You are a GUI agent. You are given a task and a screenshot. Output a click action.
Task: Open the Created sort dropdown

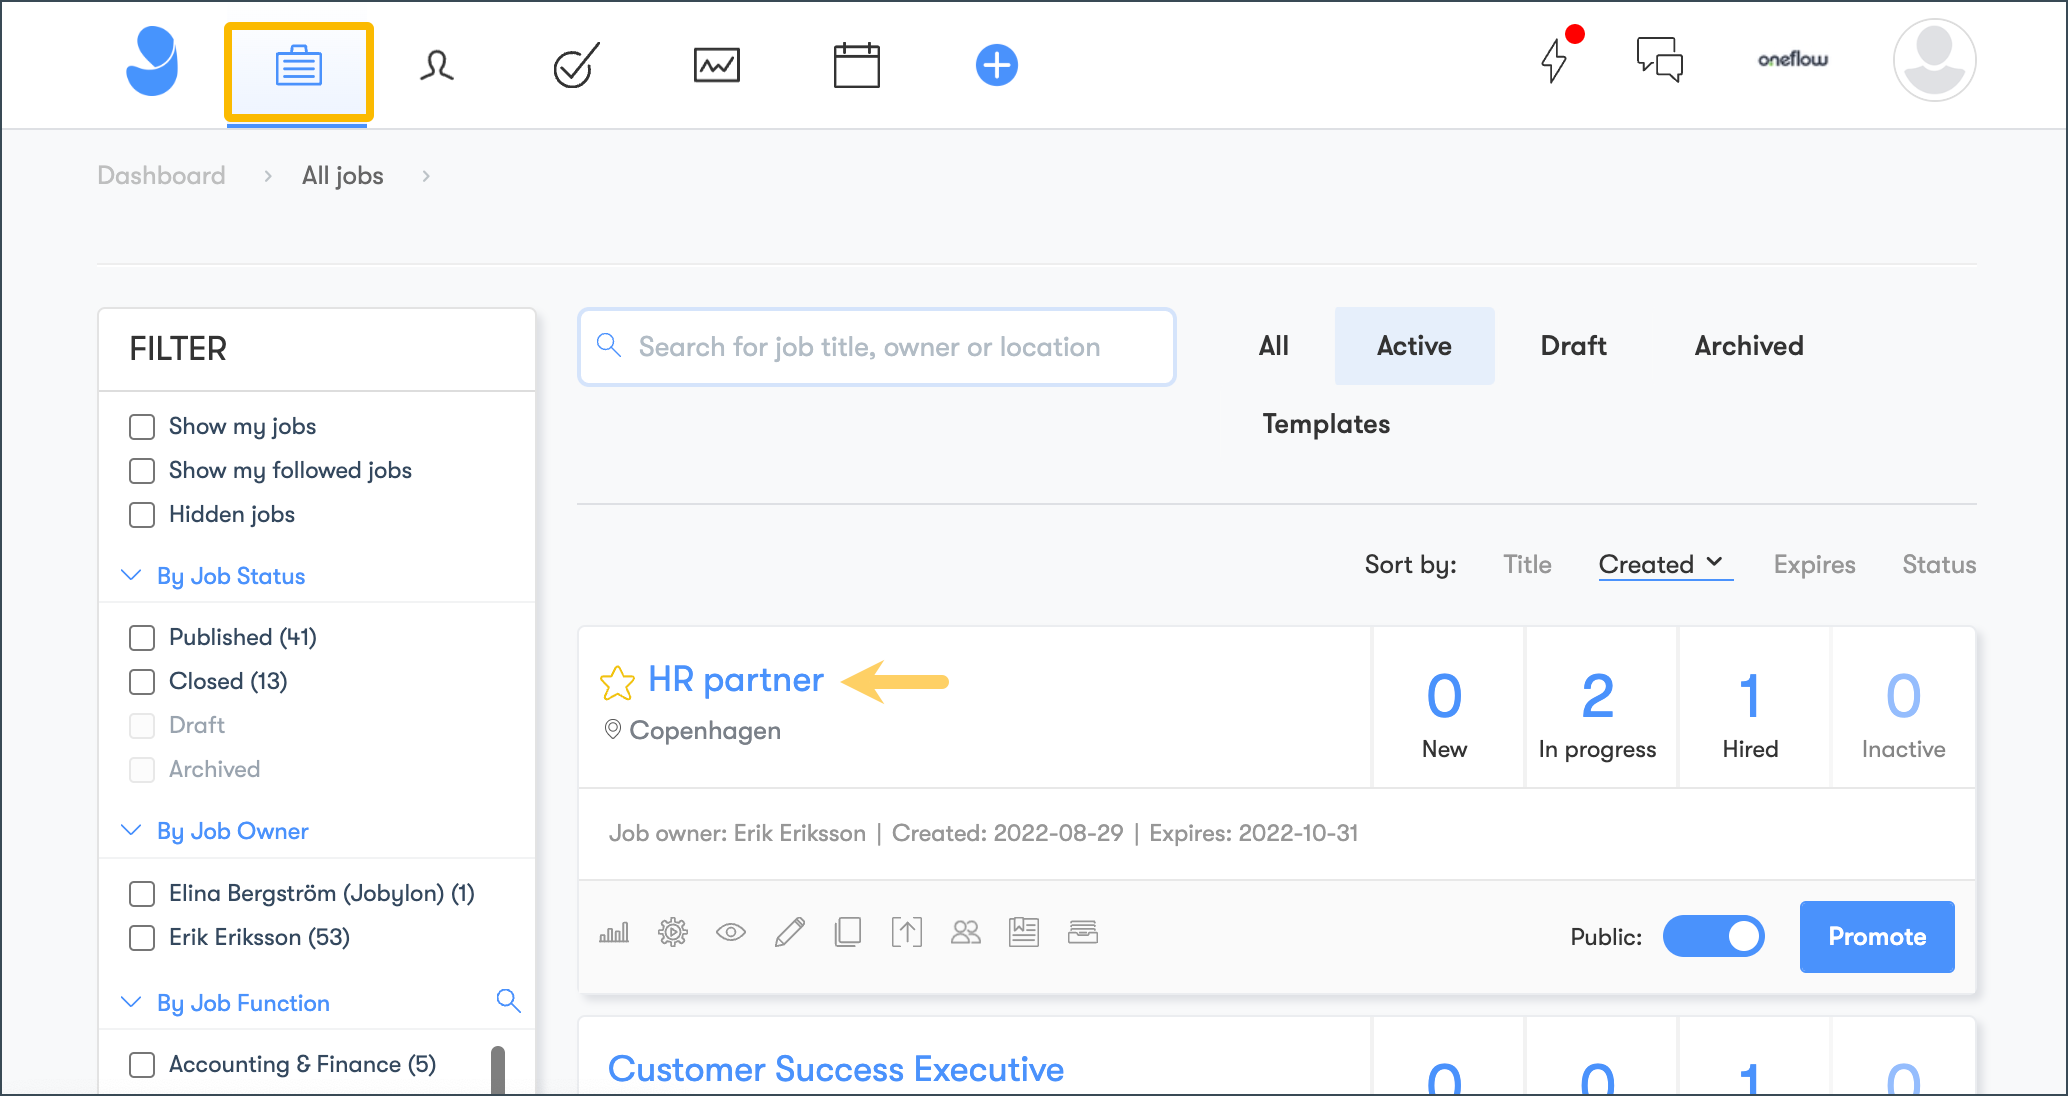(1665, 565)
